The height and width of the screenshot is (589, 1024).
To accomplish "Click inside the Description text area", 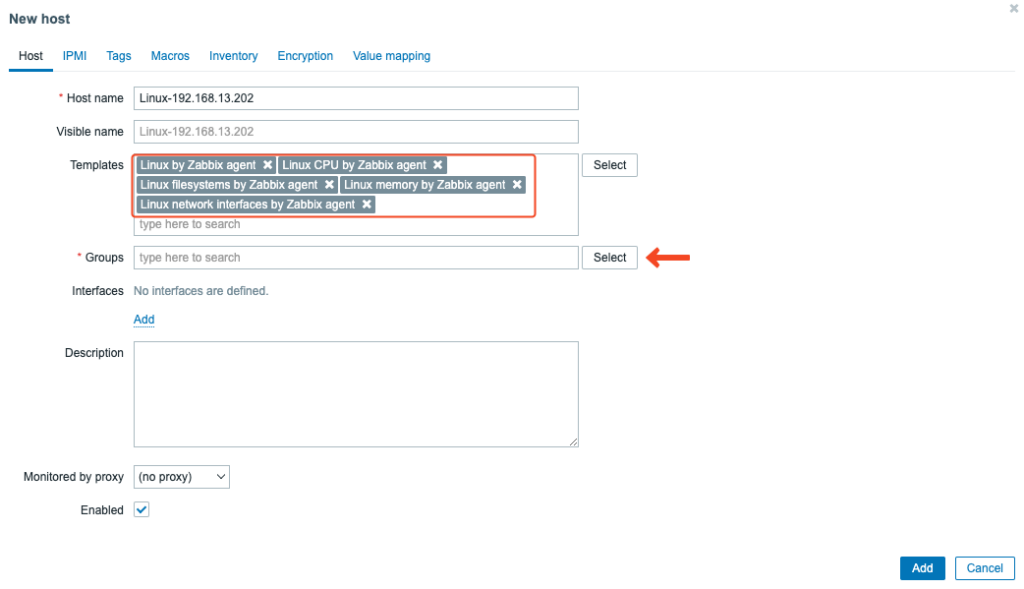I will [x=356, y=394].
